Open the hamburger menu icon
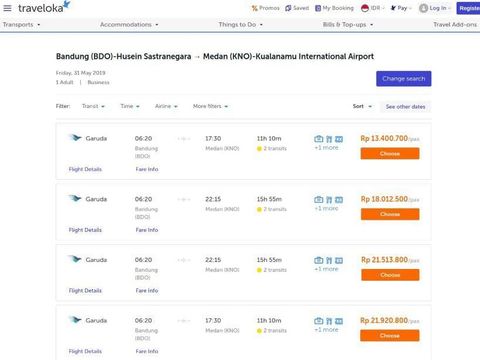Image resolution: width=480 pixels, height=360 pixels. coord(7,8)
